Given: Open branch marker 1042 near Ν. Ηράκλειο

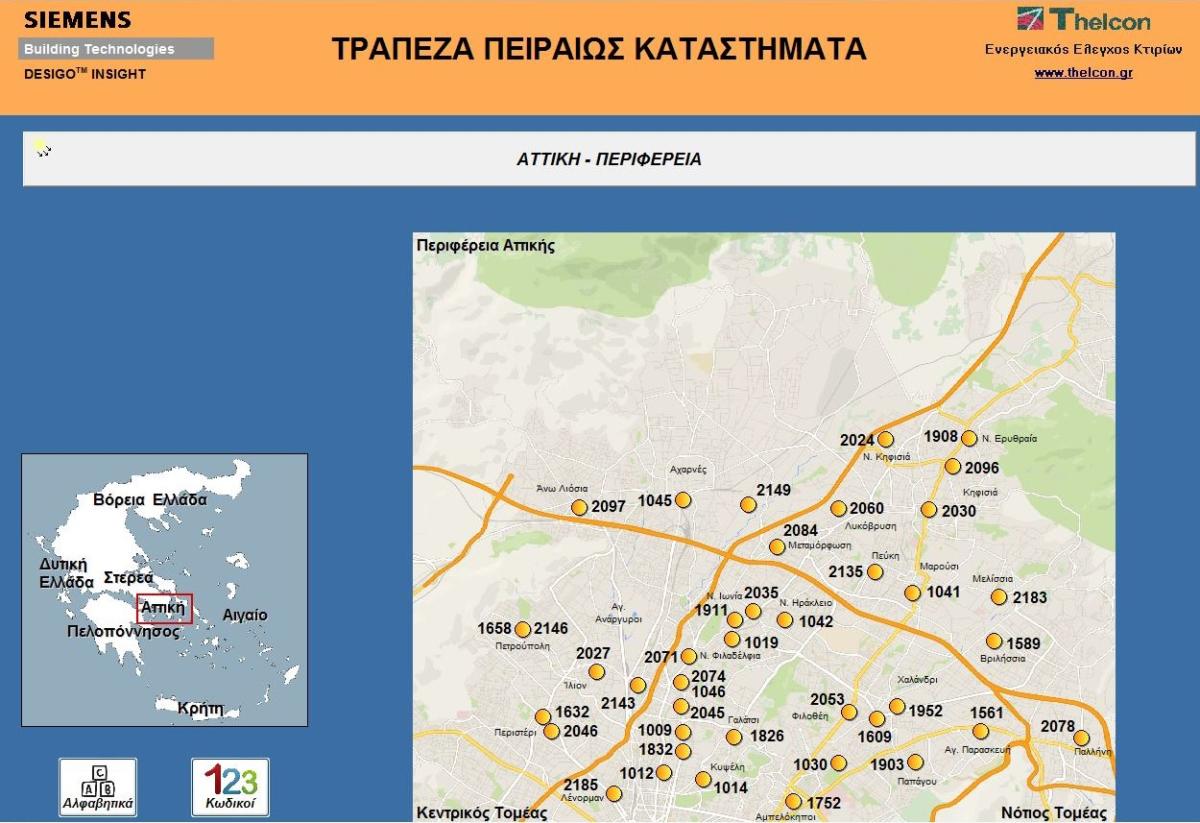Looking at the screenshot, I should pos(784,620).
